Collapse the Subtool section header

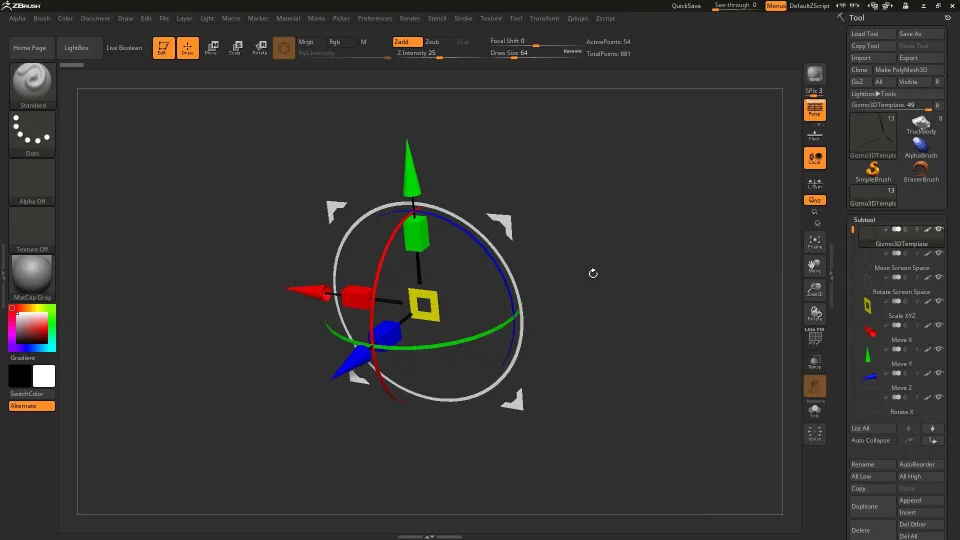(865, 219)
